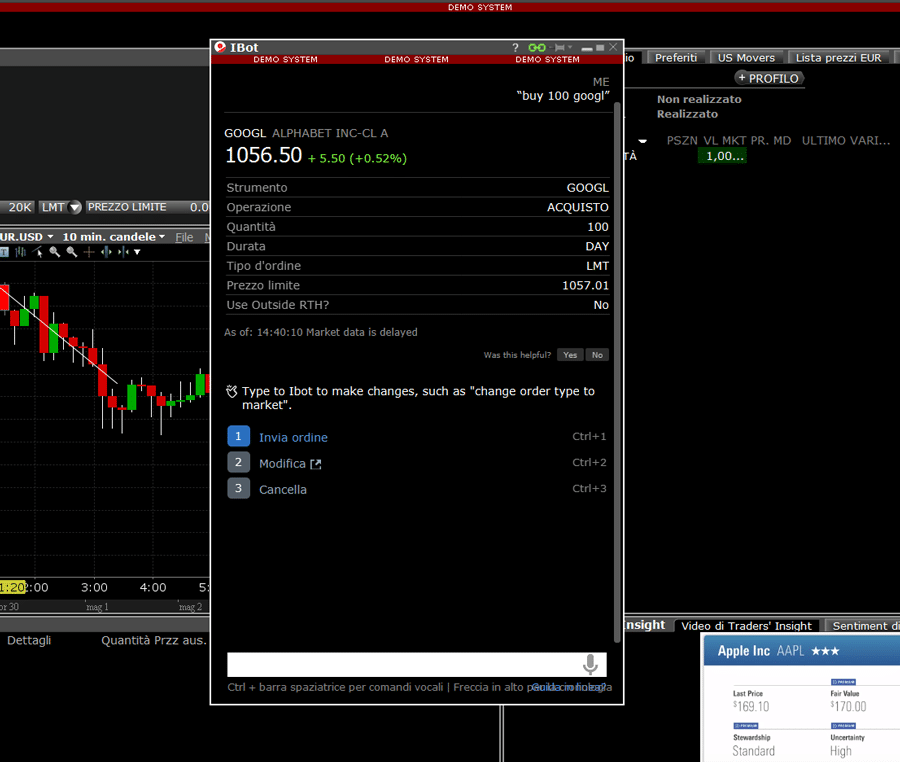Click the yellow 1:20 time marker on chart

coord(13,588)
